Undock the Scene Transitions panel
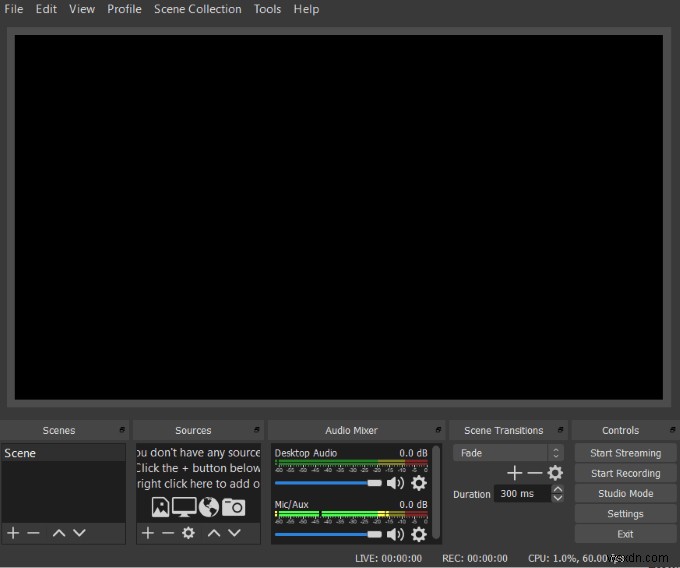The image size is (680, 568). pos(560,430)
